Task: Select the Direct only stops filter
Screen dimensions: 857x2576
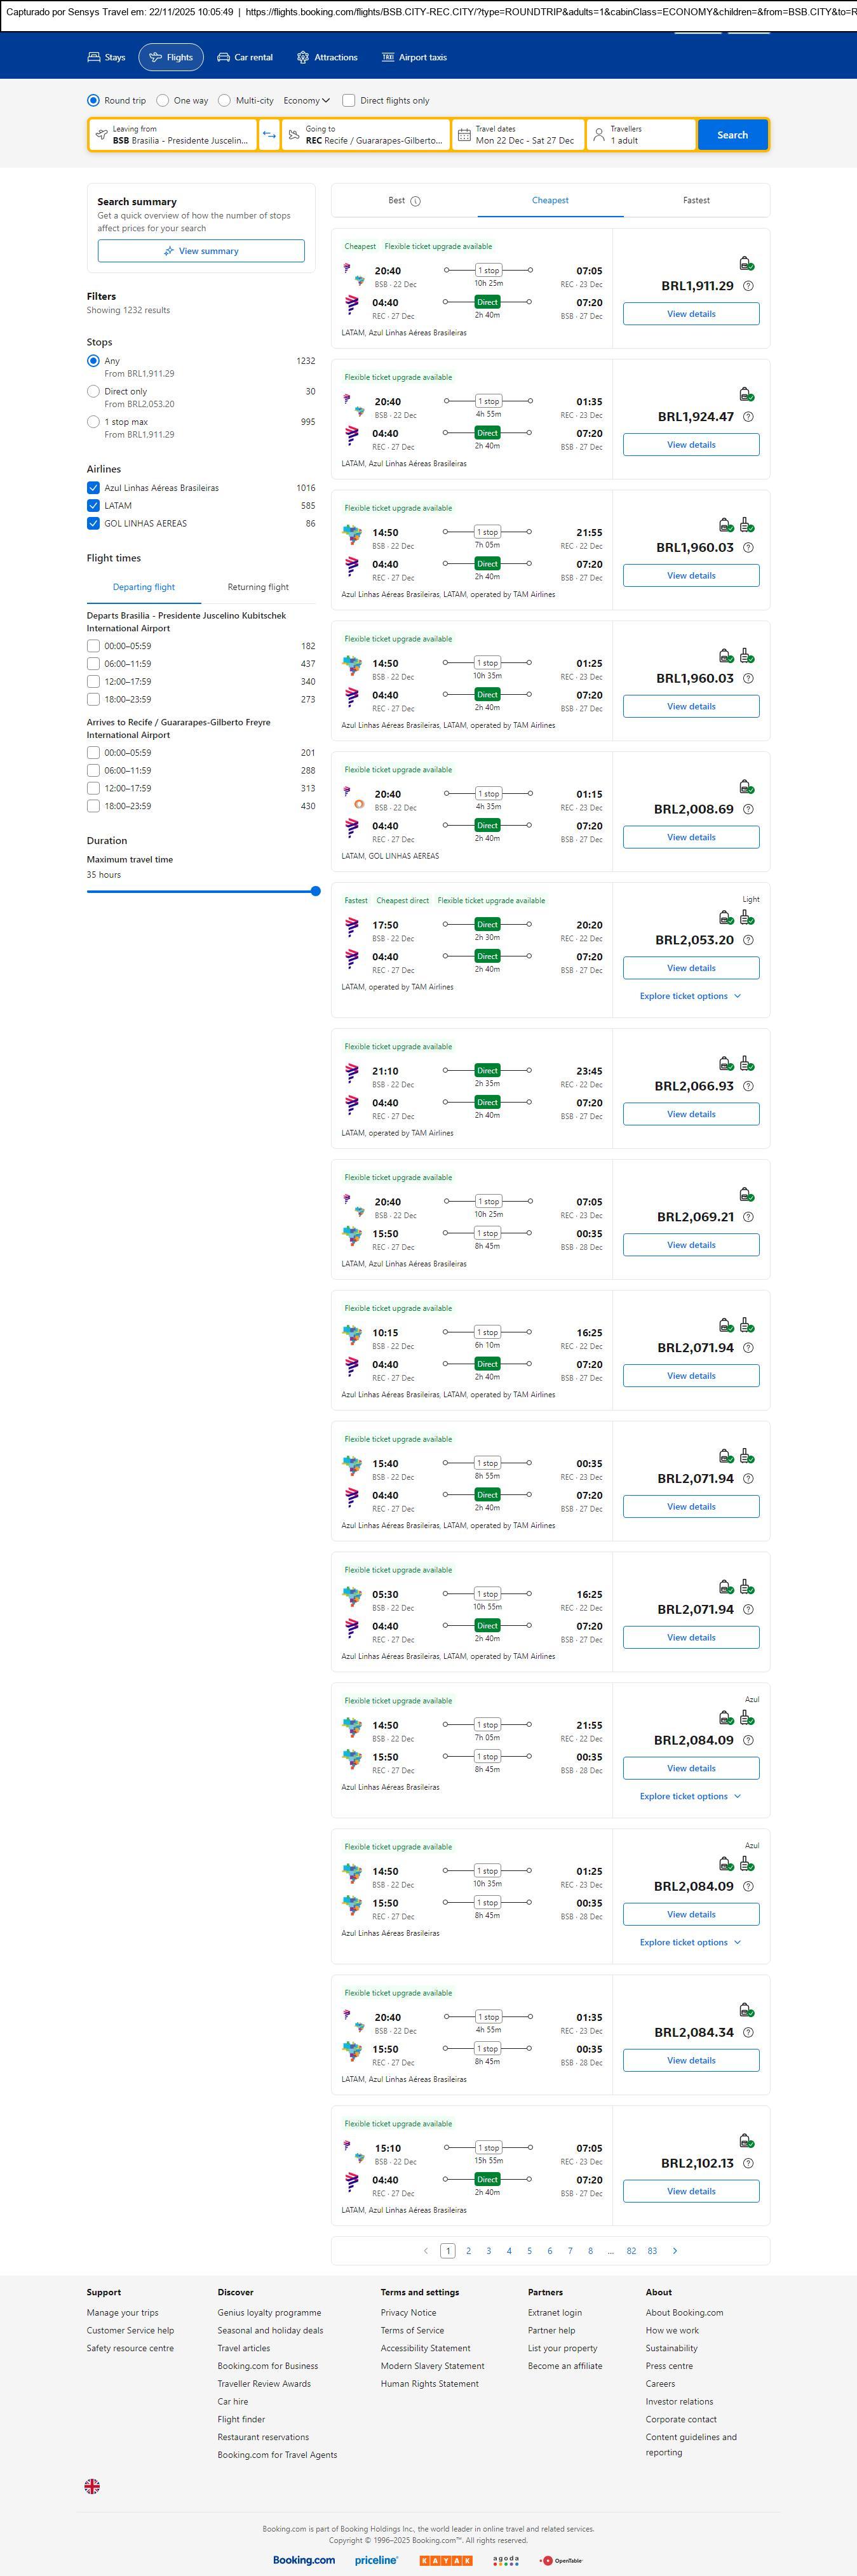Action: point(93,392)
